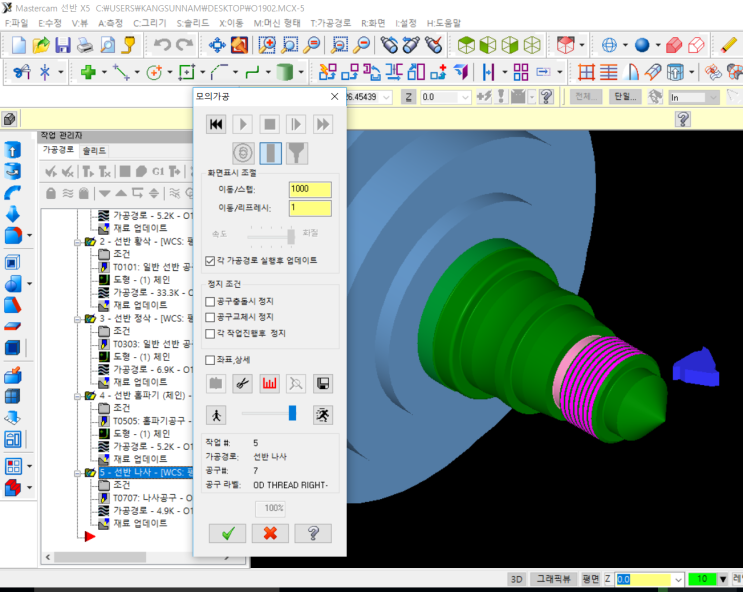Enable the 공구충돌시 정지 checkbox

pyautogui.click(x=210, y=301)
